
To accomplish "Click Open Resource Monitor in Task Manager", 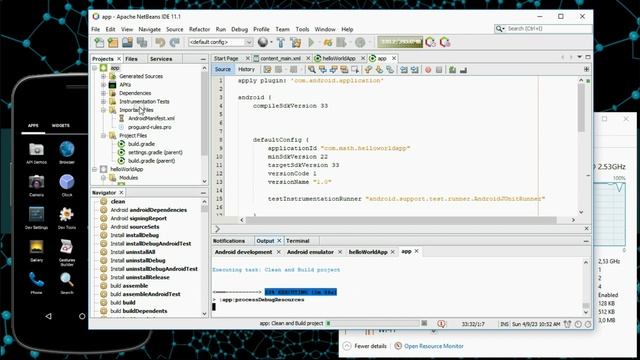I will pyautogui.click(x=433, y=346).
